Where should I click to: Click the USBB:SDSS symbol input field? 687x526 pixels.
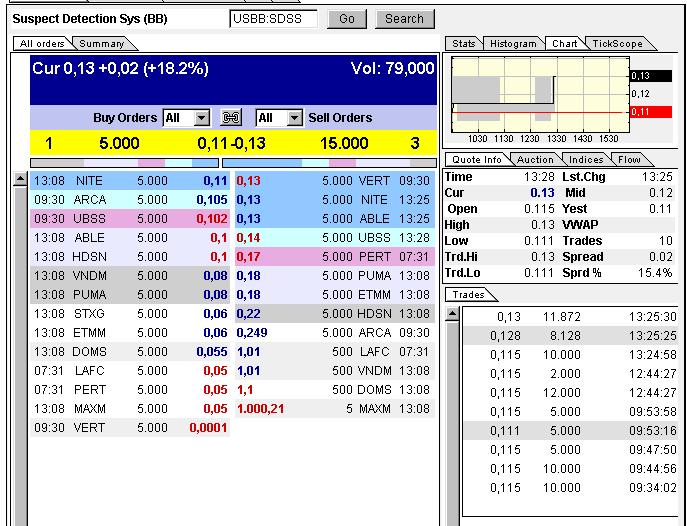tap(272, 18)
